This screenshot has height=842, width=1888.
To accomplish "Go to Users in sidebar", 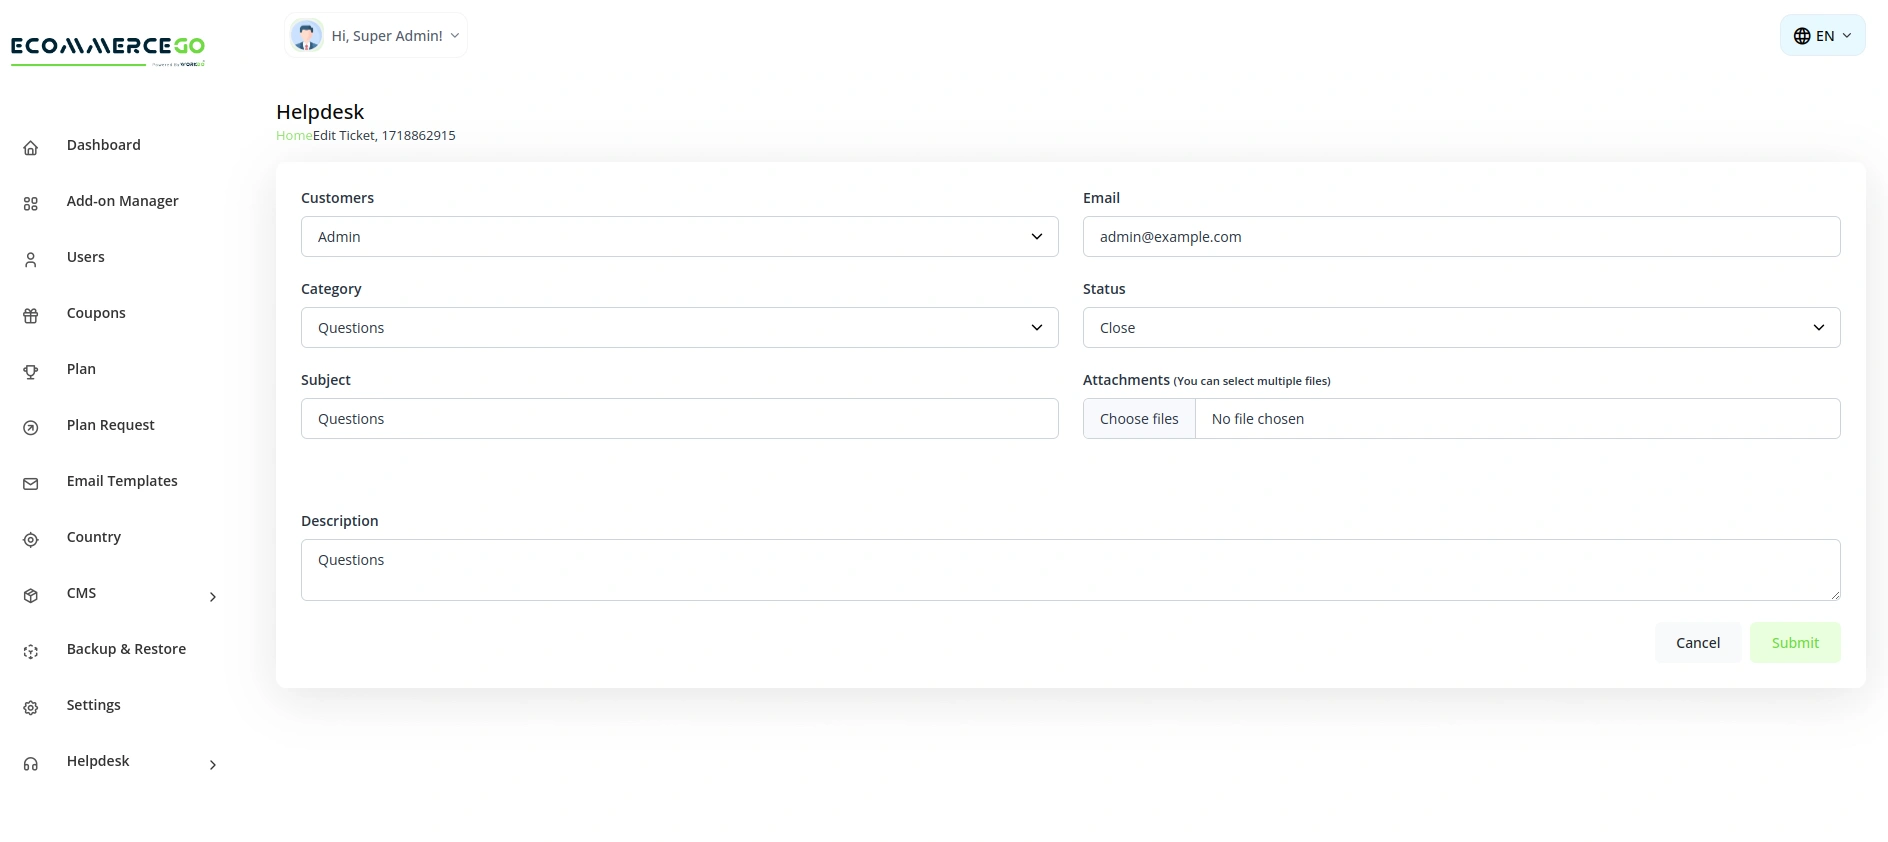I will pyautogui.click(x=86, y=257).
